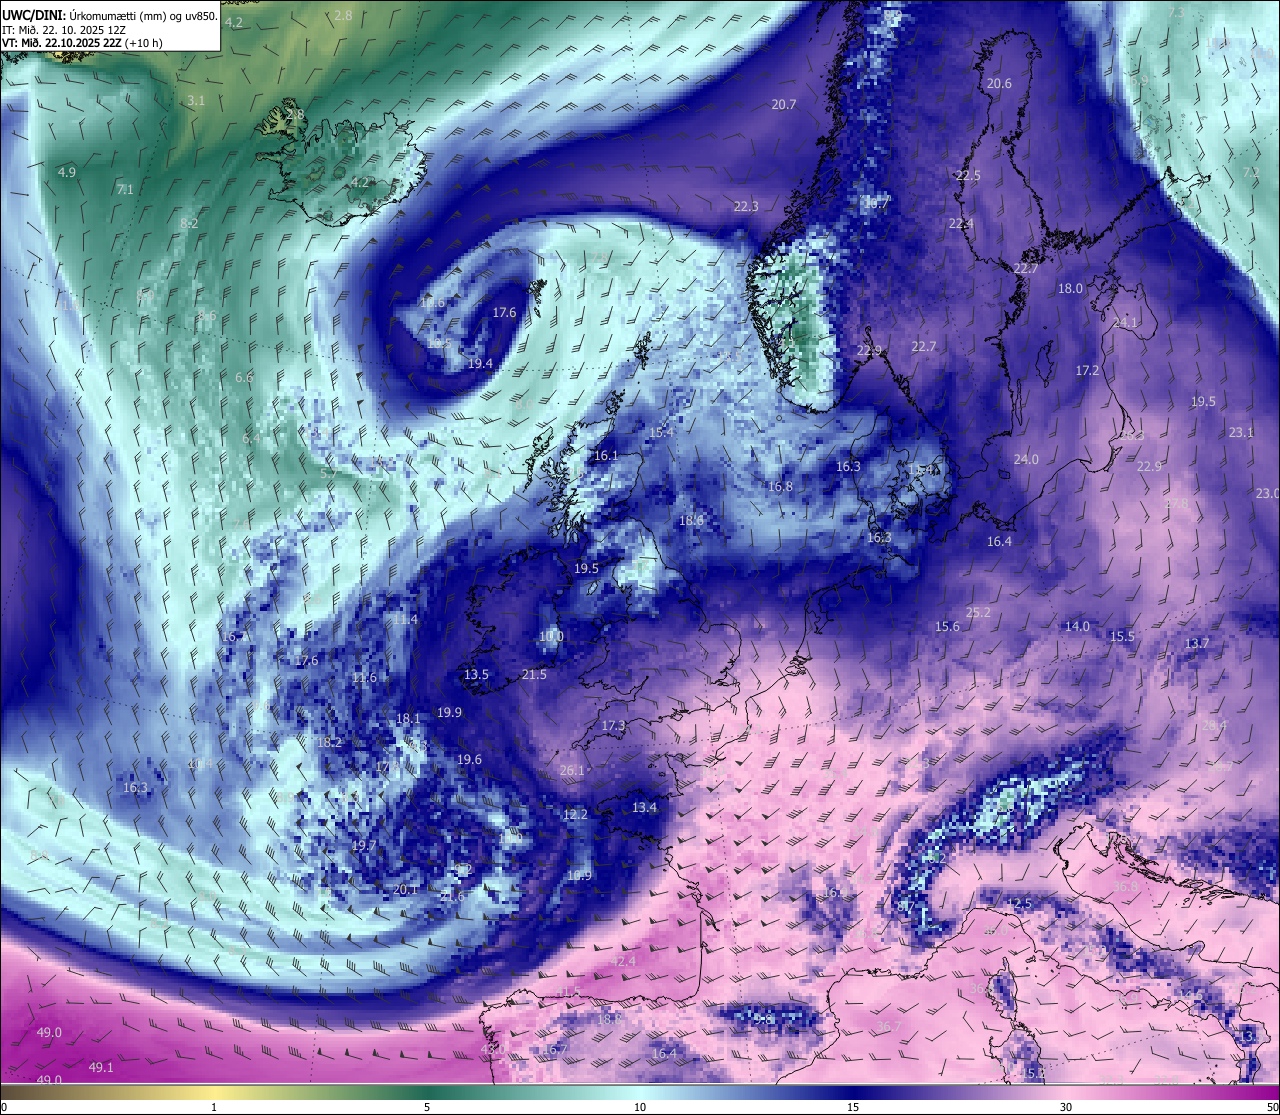
Task: Click the 20.6 value over Scandinavia
Action: (x=999, y=84)
